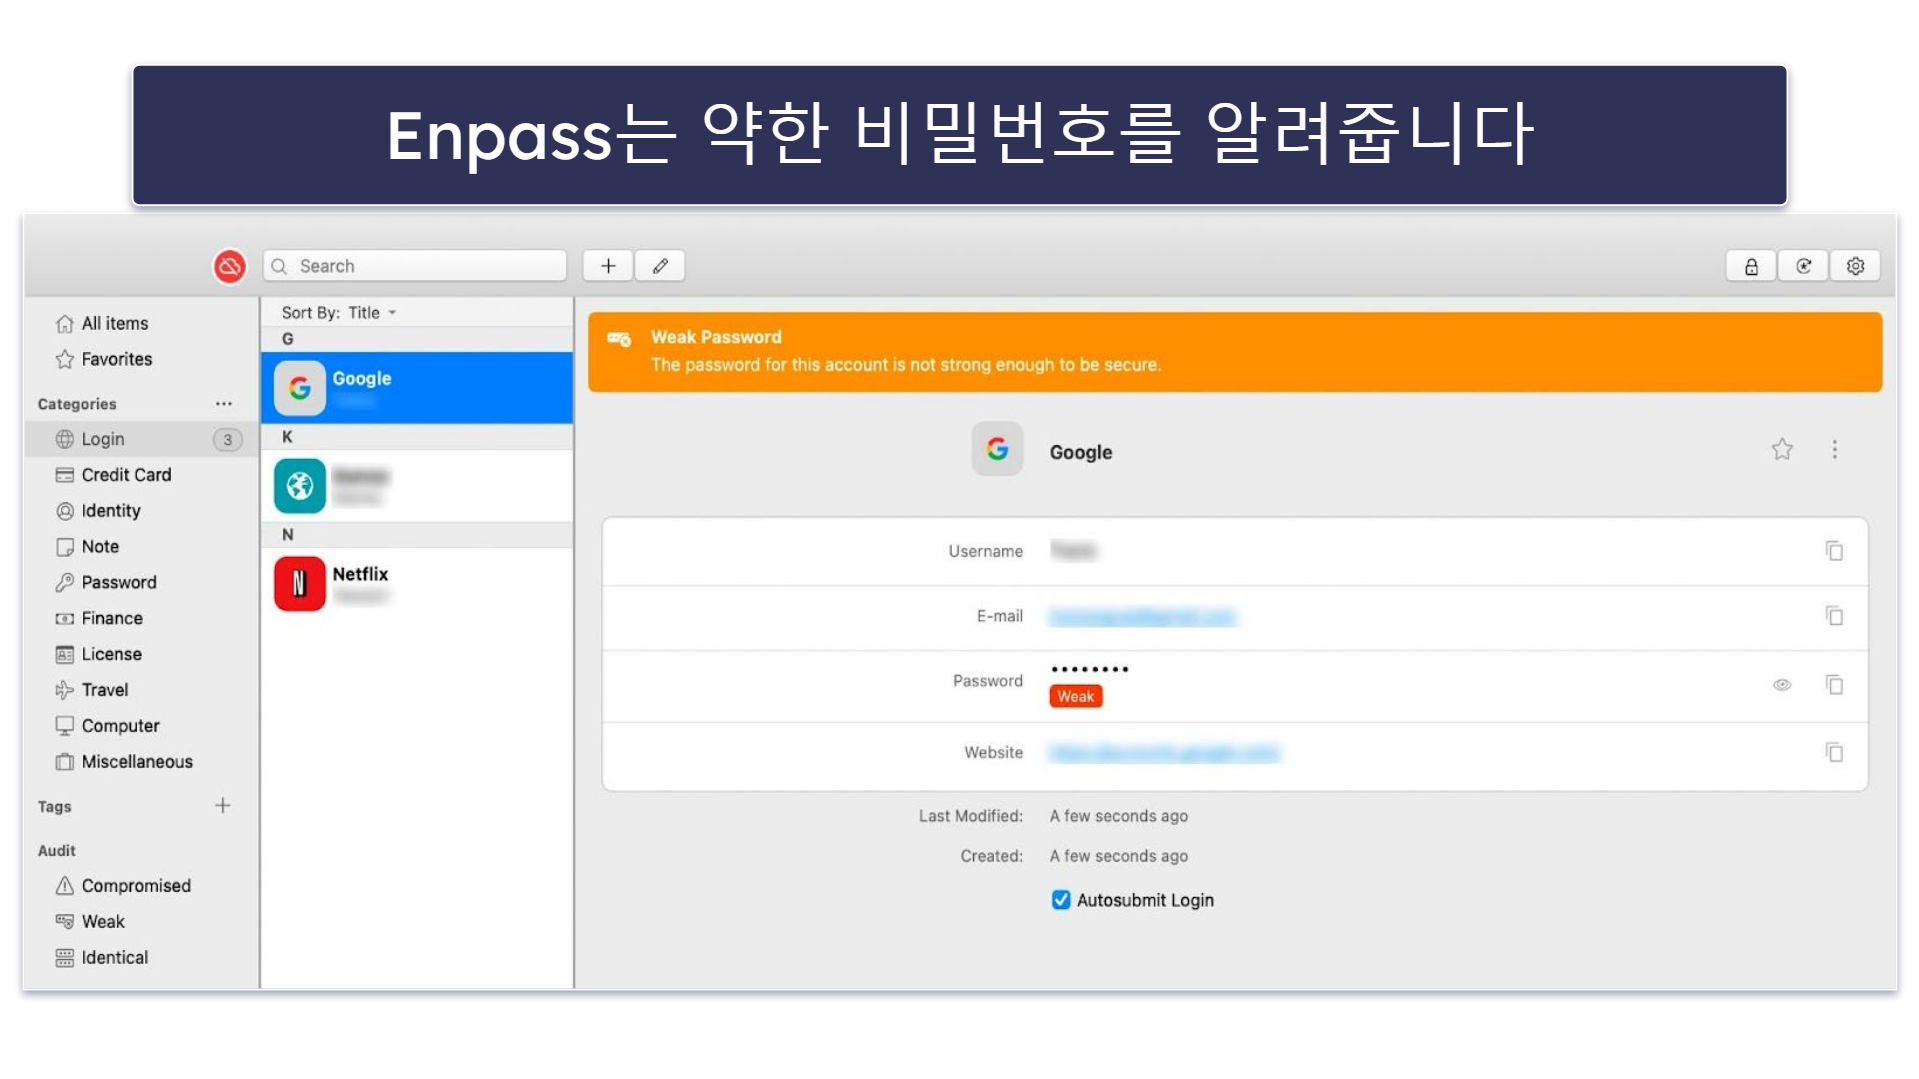The image size is (1919, 1079).
Task: Open Favorites in the sidebar
Action: (104, 359)
